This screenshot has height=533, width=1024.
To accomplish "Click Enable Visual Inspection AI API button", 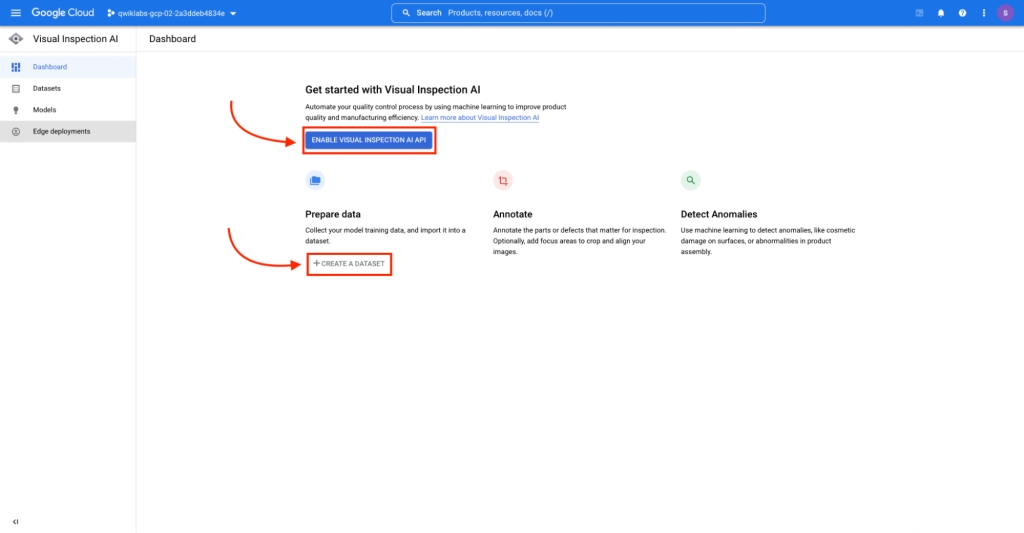I will click(x=369, y=140).
